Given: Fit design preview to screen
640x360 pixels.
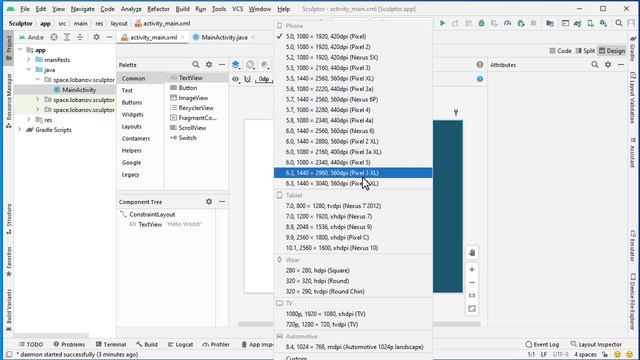Looking at the screenshot, I should point(472,309).
